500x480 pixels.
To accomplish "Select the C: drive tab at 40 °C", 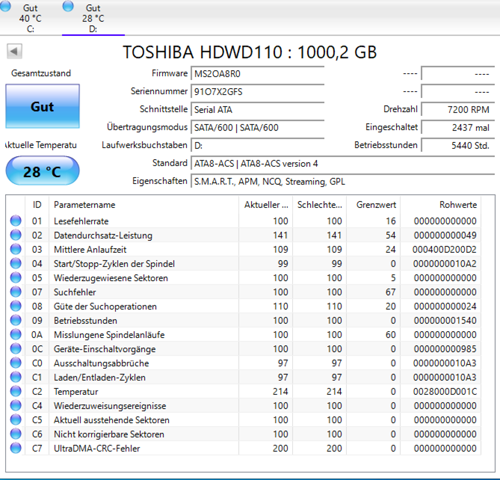I will 30,18.
